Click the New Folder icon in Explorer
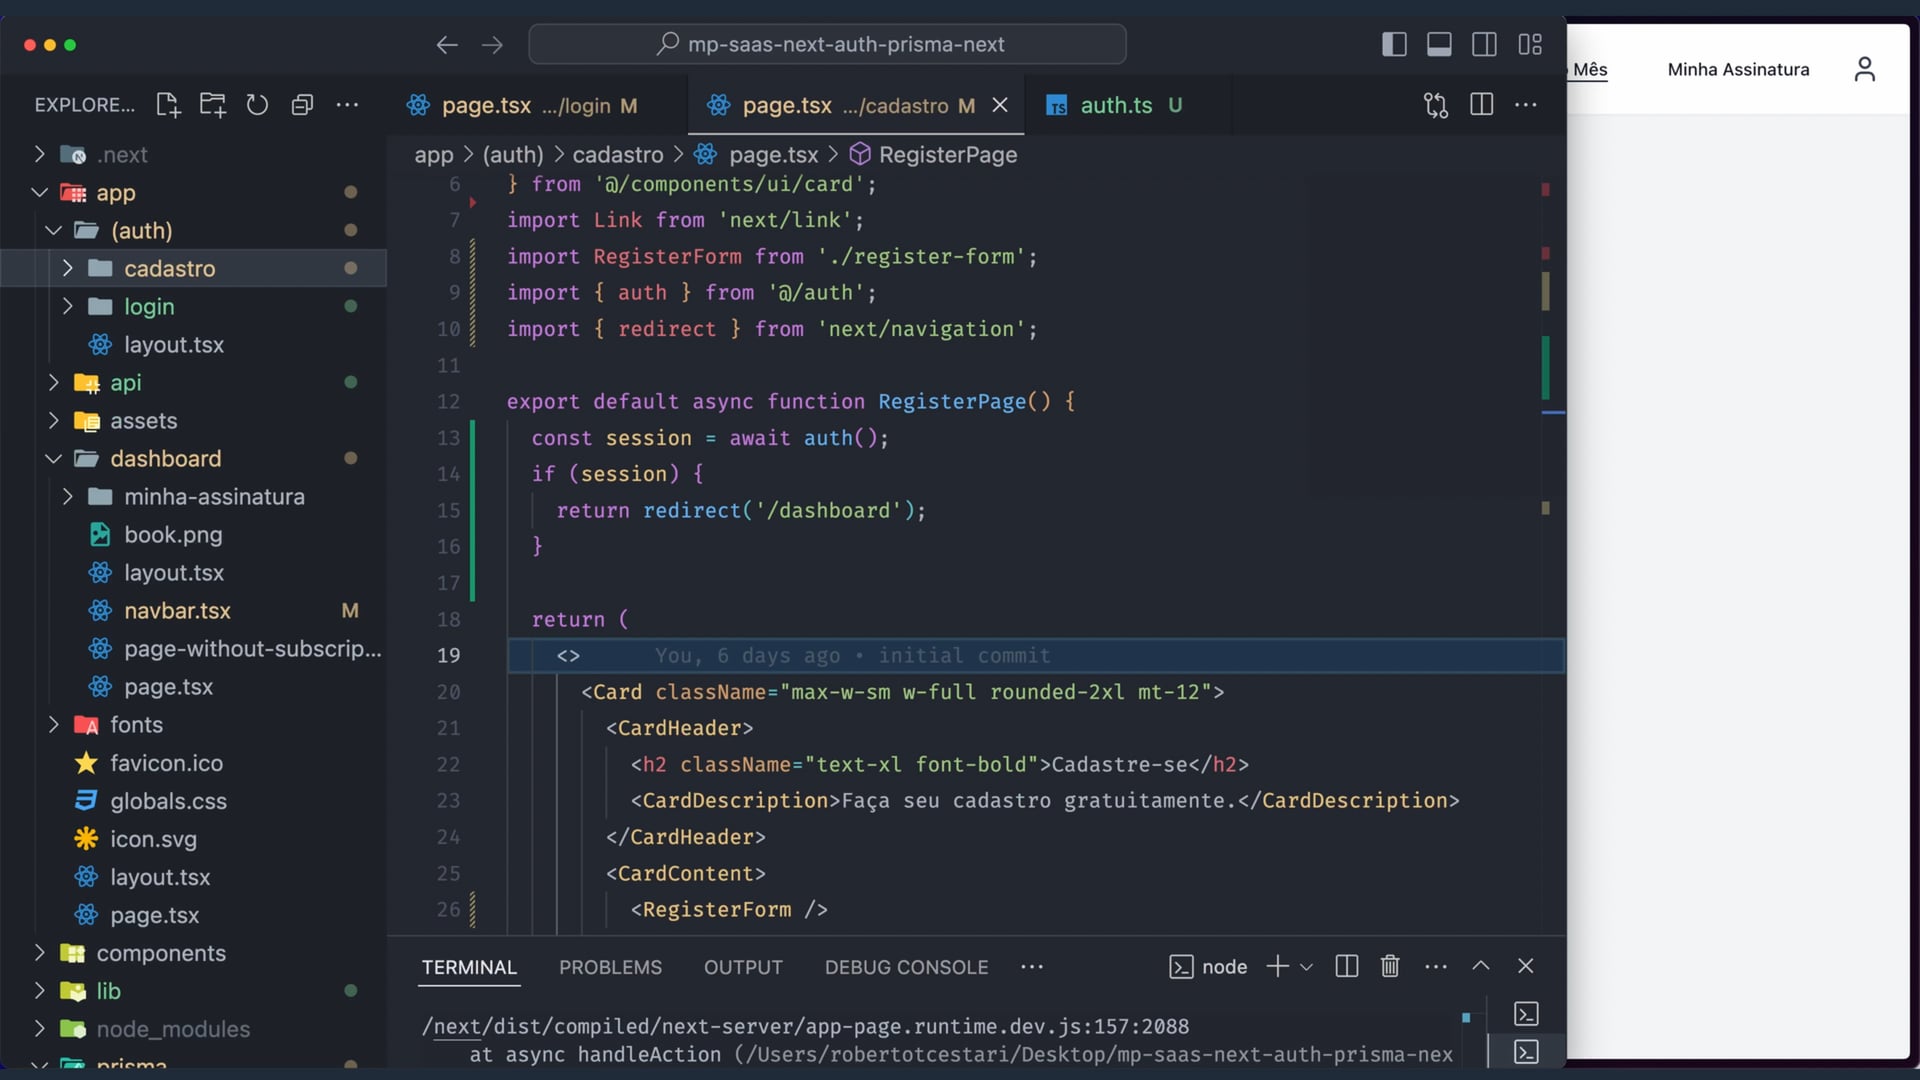This screenshot has width=1920, height=1080. (x=212, y=105)
